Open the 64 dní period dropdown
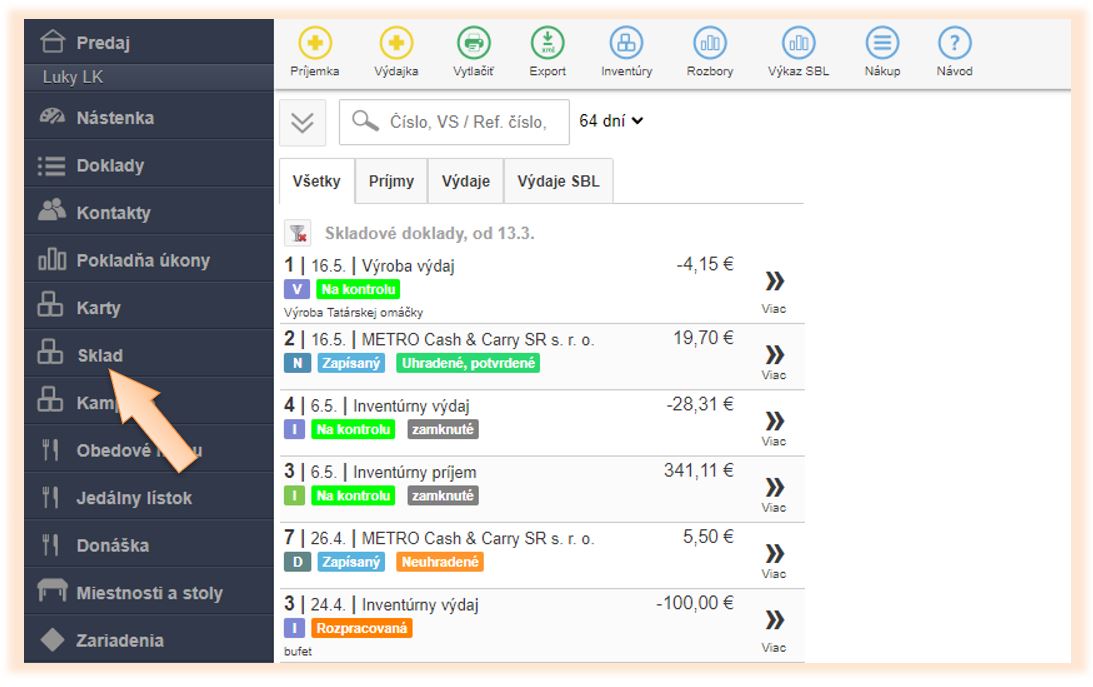This screenshot has width=1093, height=687. [611, 121]
